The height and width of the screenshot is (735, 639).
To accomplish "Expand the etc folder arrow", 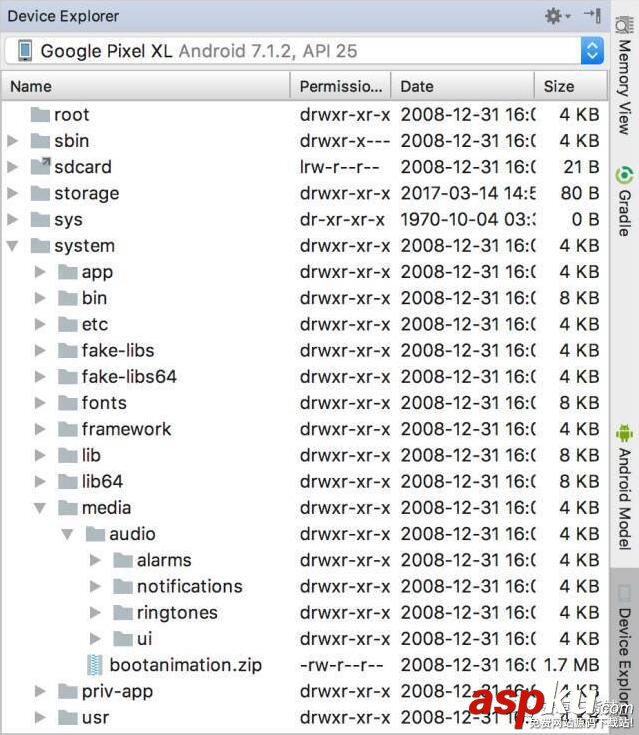I will (x=40, y=324).
